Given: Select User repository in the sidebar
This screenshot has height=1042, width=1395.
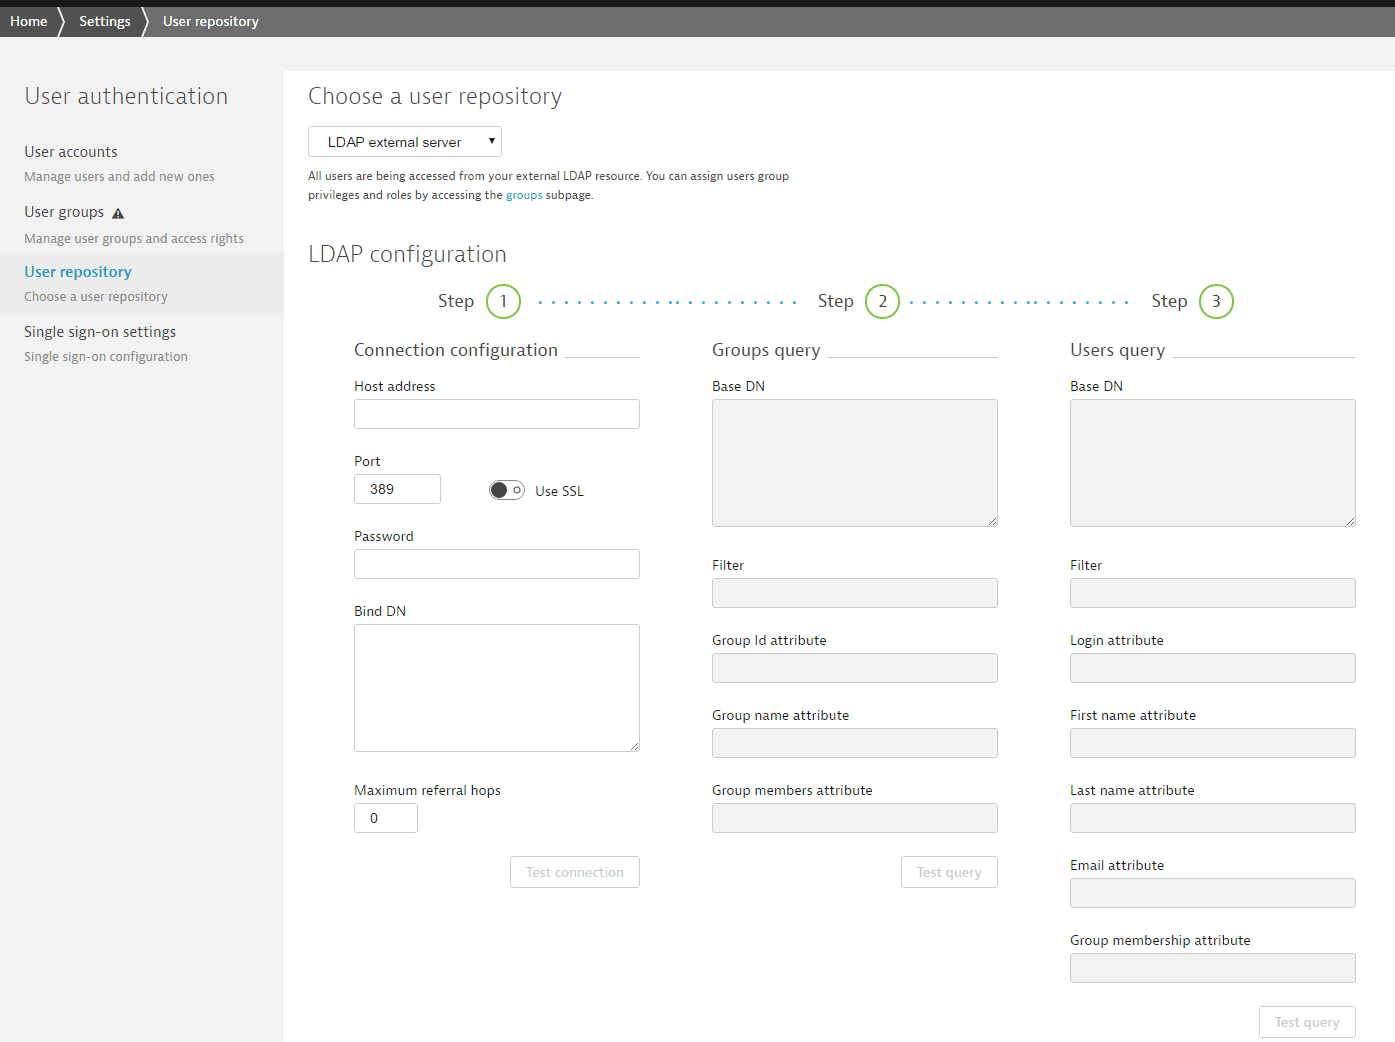Looking at the screenshot, I should click(78, 272).
